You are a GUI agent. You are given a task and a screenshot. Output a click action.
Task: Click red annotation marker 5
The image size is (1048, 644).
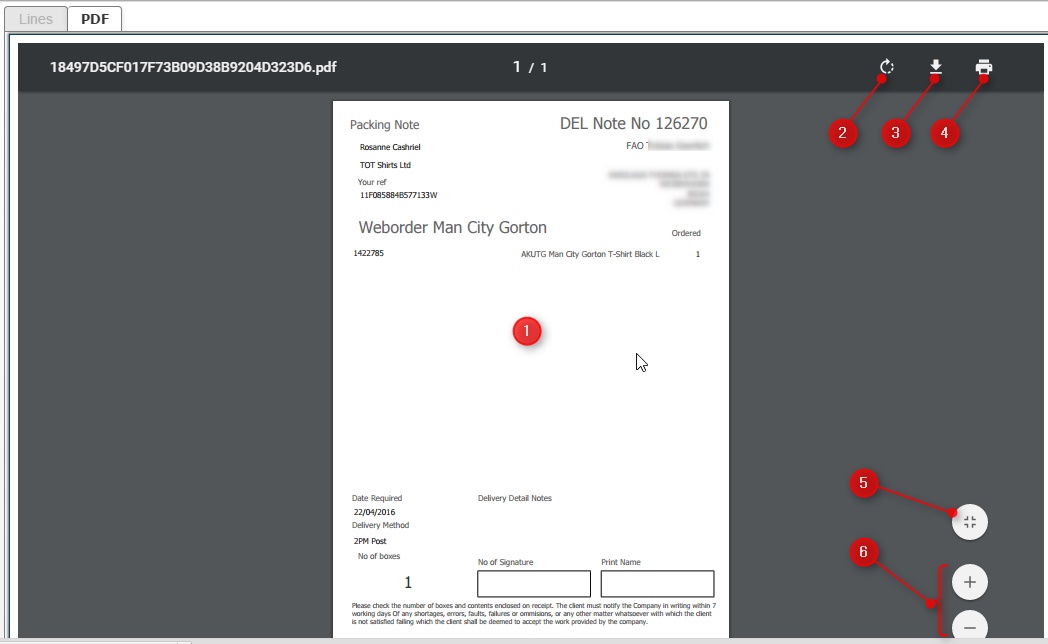864,484
